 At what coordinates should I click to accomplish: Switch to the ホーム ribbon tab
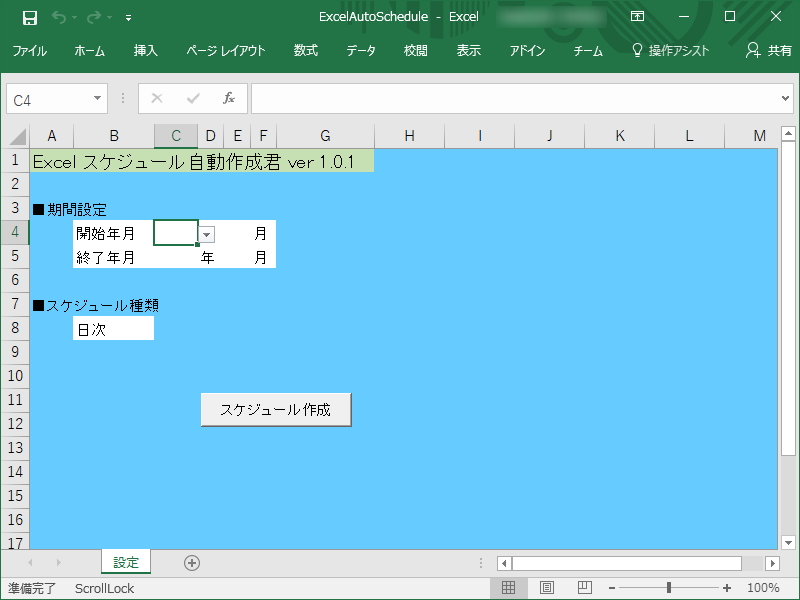(x=89, y=51)
